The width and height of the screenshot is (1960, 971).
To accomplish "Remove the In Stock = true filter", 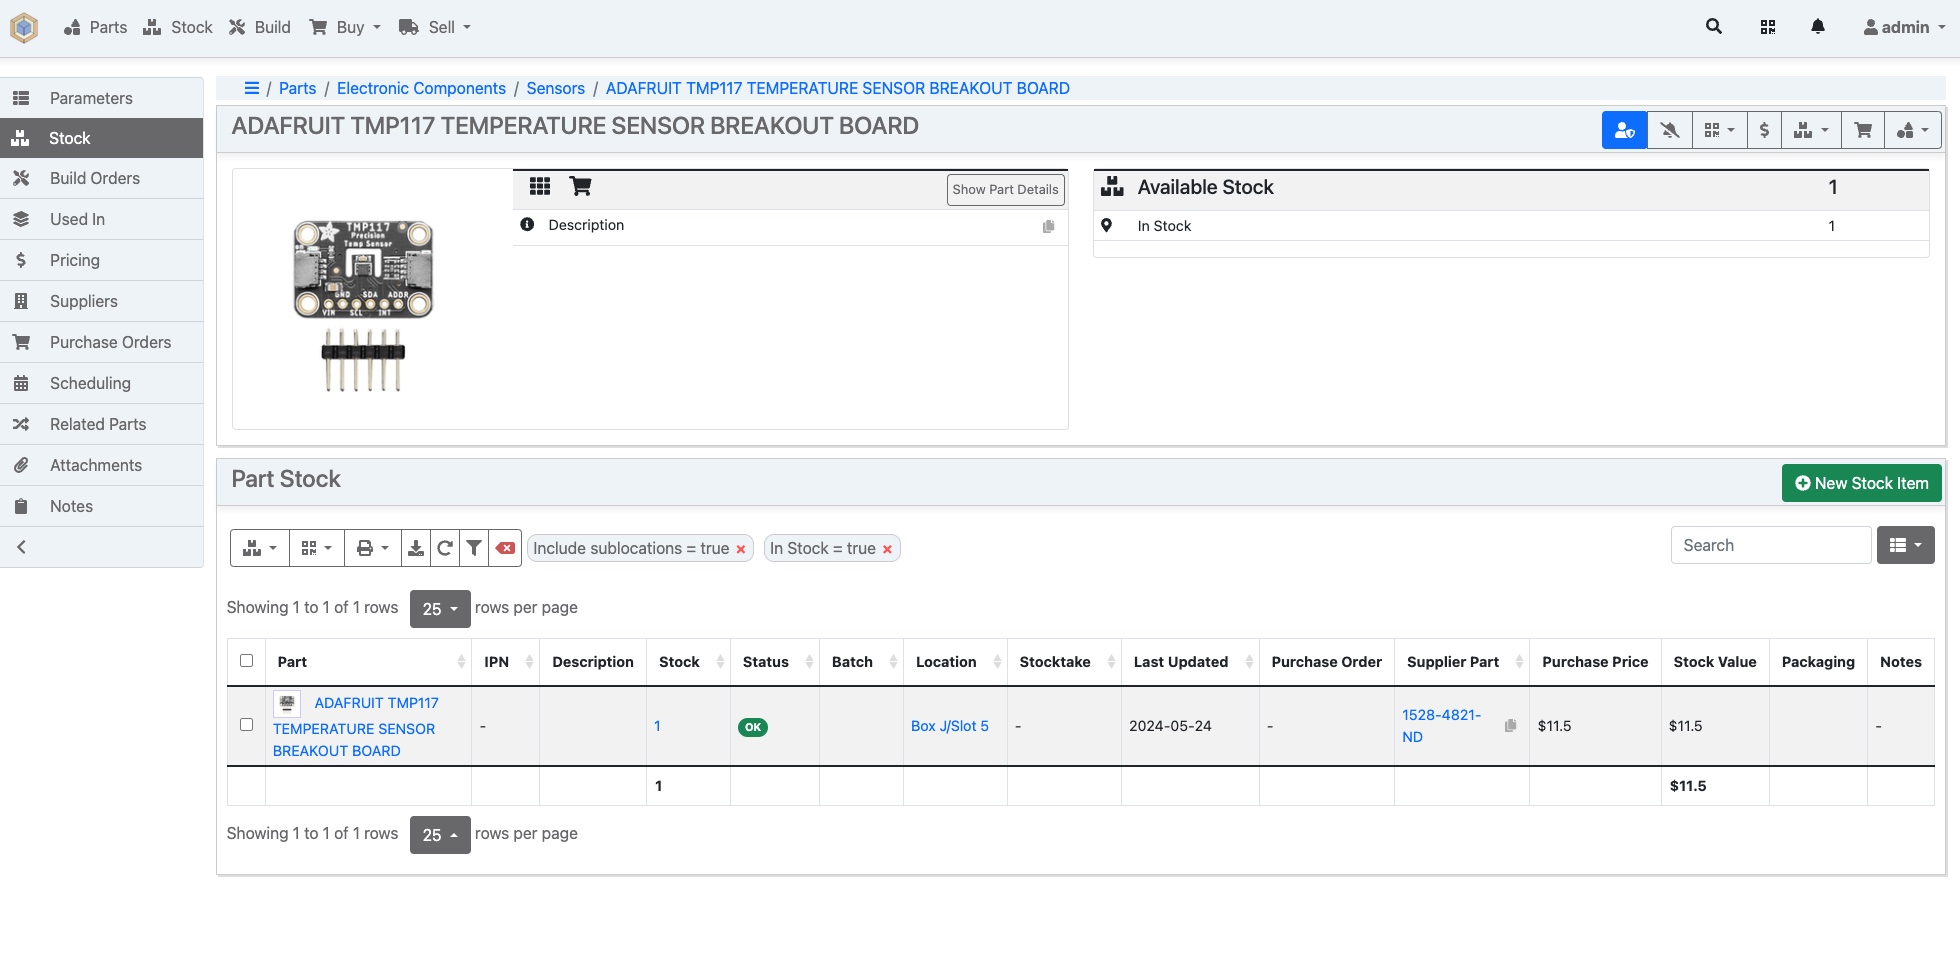I will tap(887, 549).
